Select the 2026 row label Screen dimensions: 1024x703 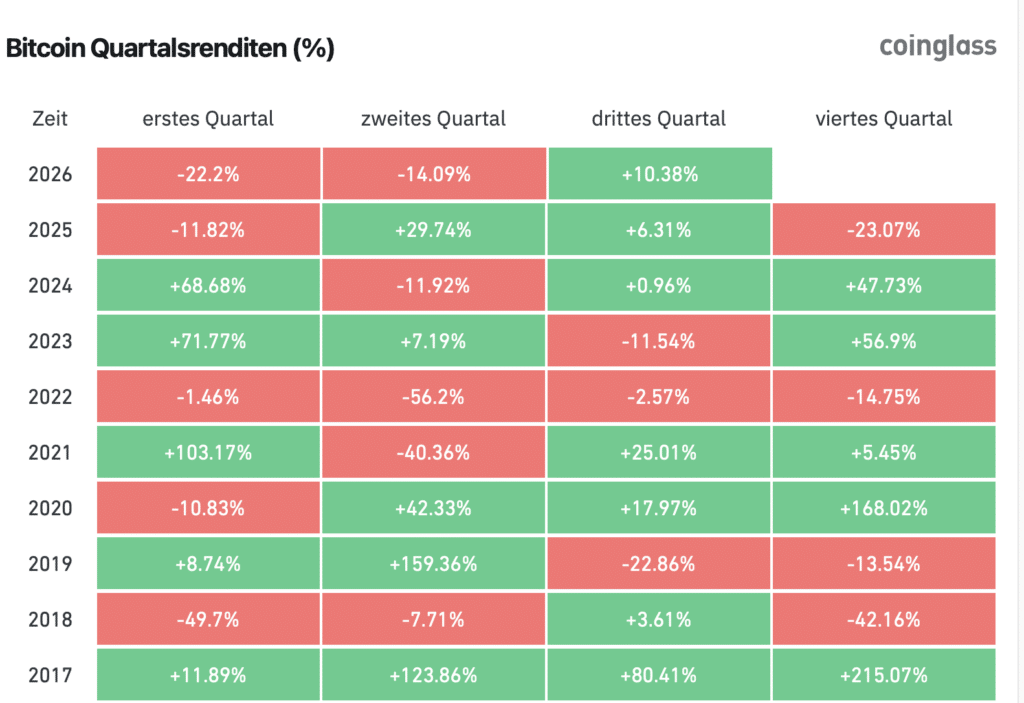[x=50, y=174]
